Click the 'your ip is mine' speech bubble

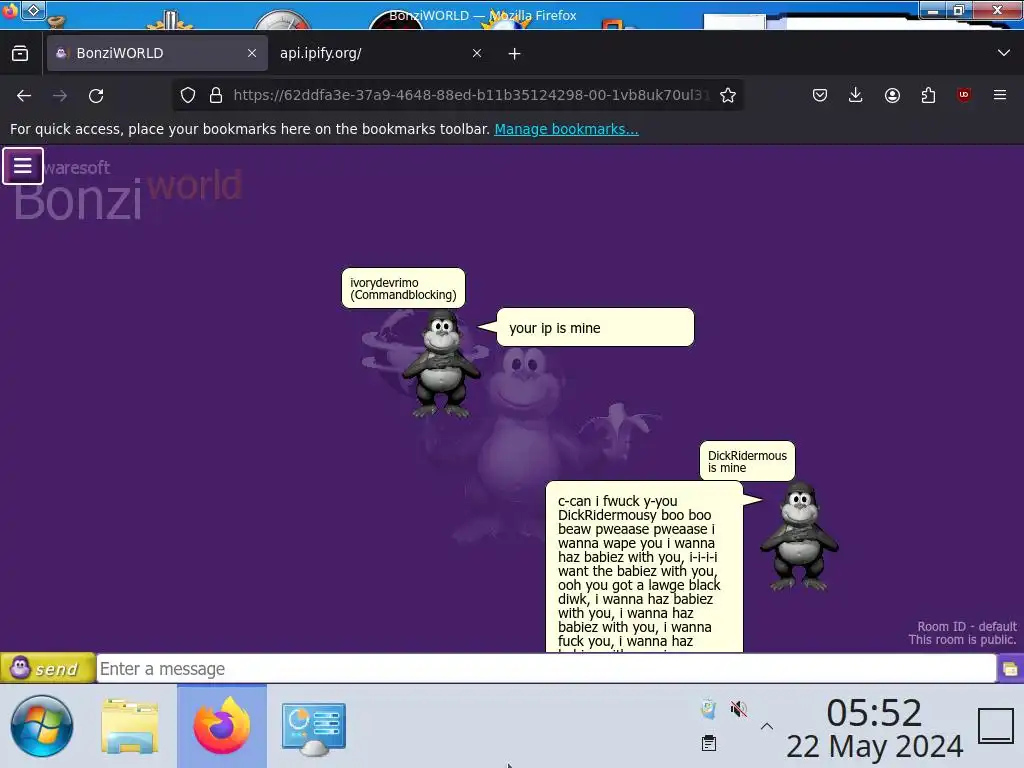594,327
